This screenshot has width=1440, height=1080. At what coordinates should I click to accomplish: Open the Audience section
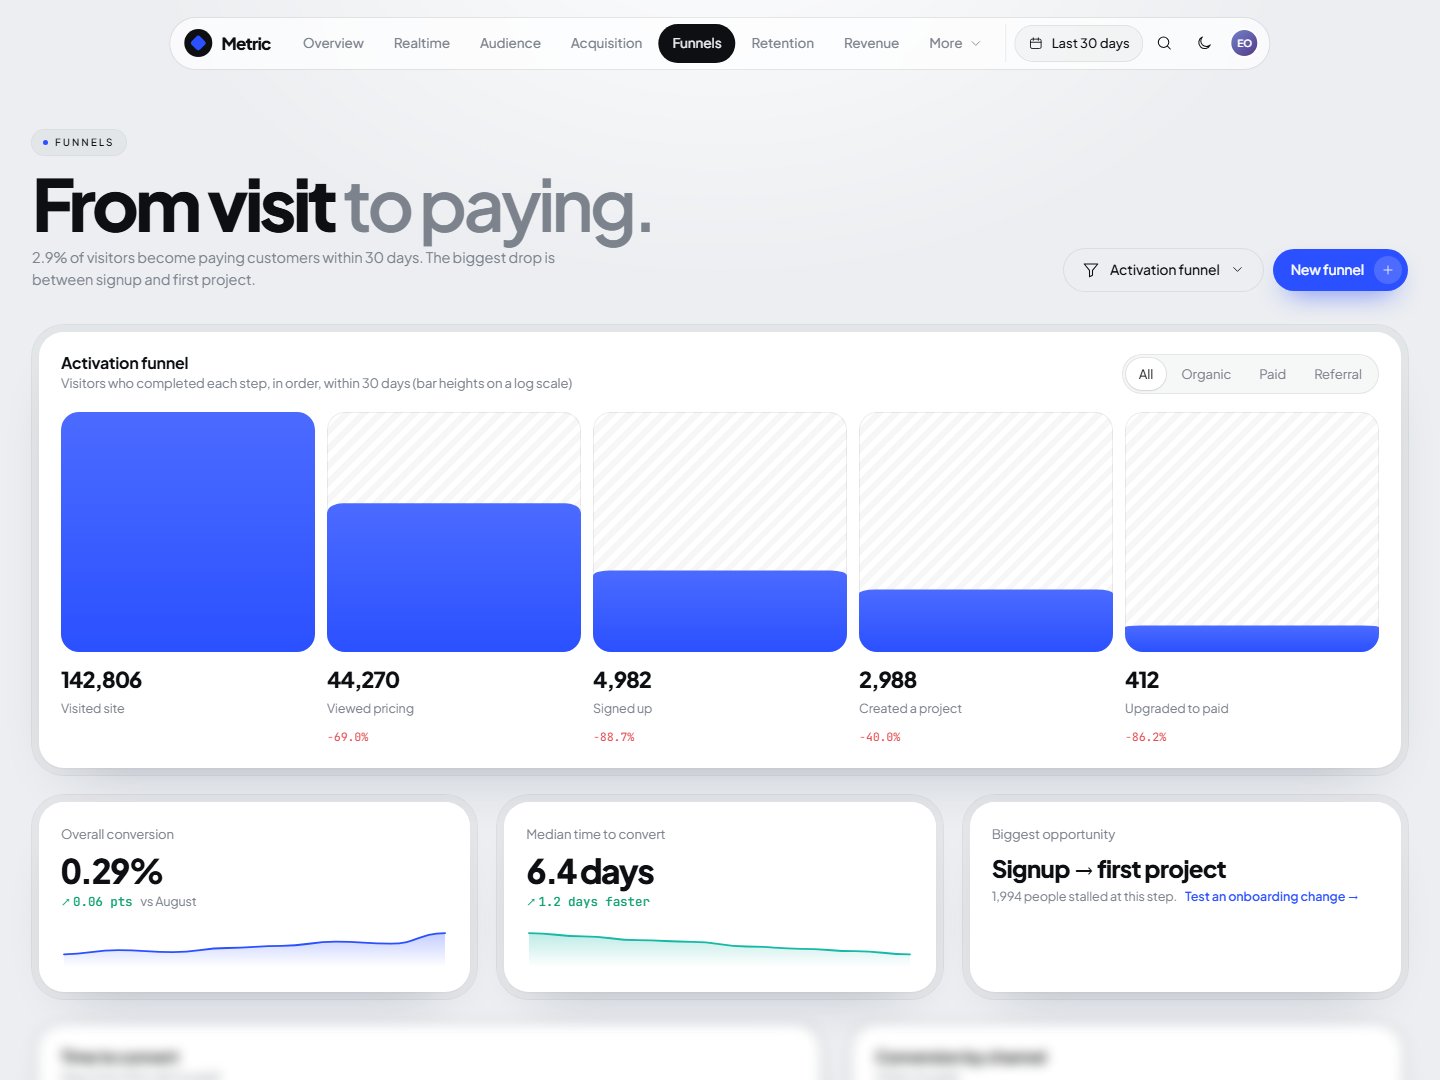(x=510, y=43)
